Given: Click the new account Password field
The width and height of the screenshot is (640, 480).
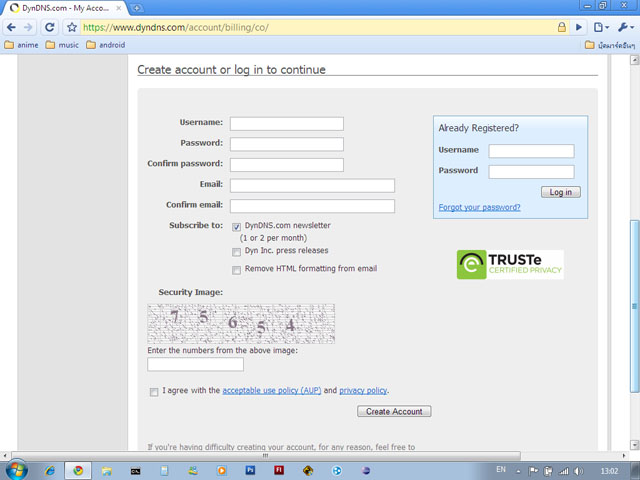Looking at the screenshot, I should (x=287, y=144).
